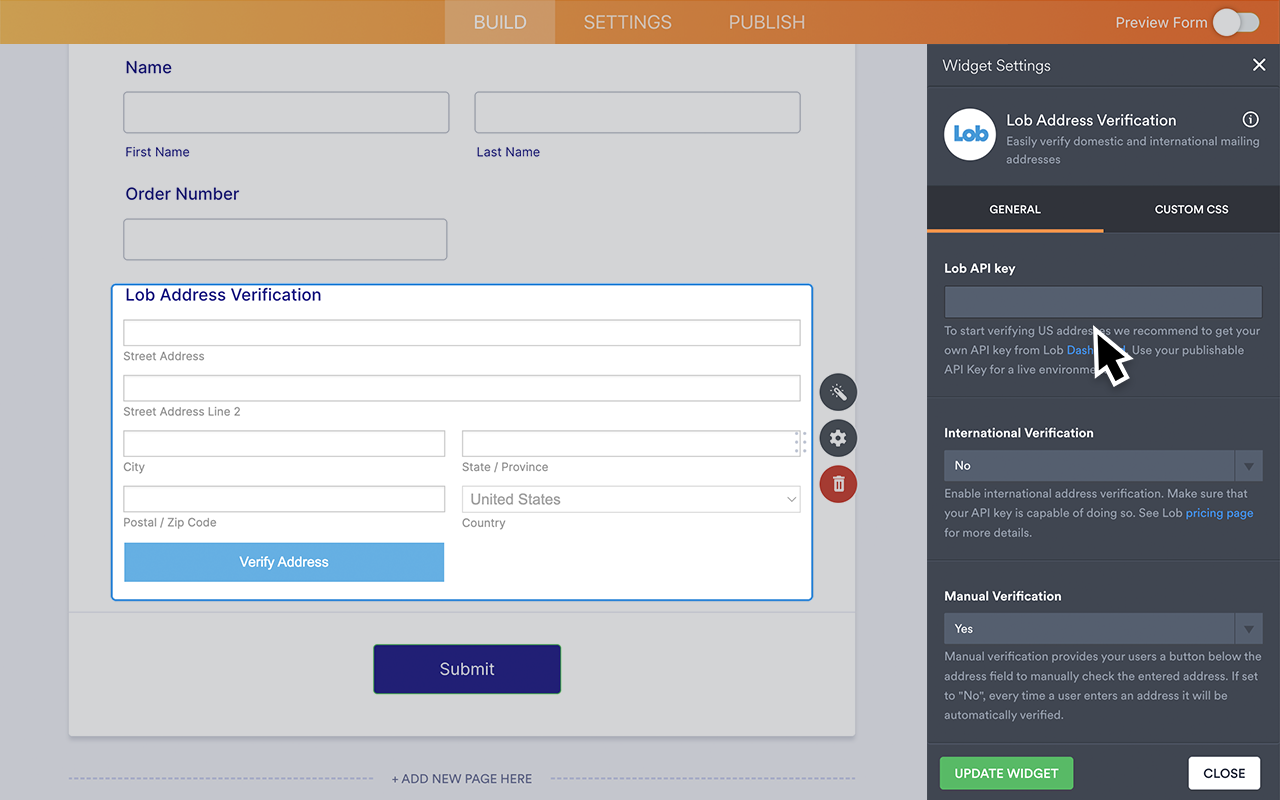Click inside the Lob API key field

click(1102, 301)
